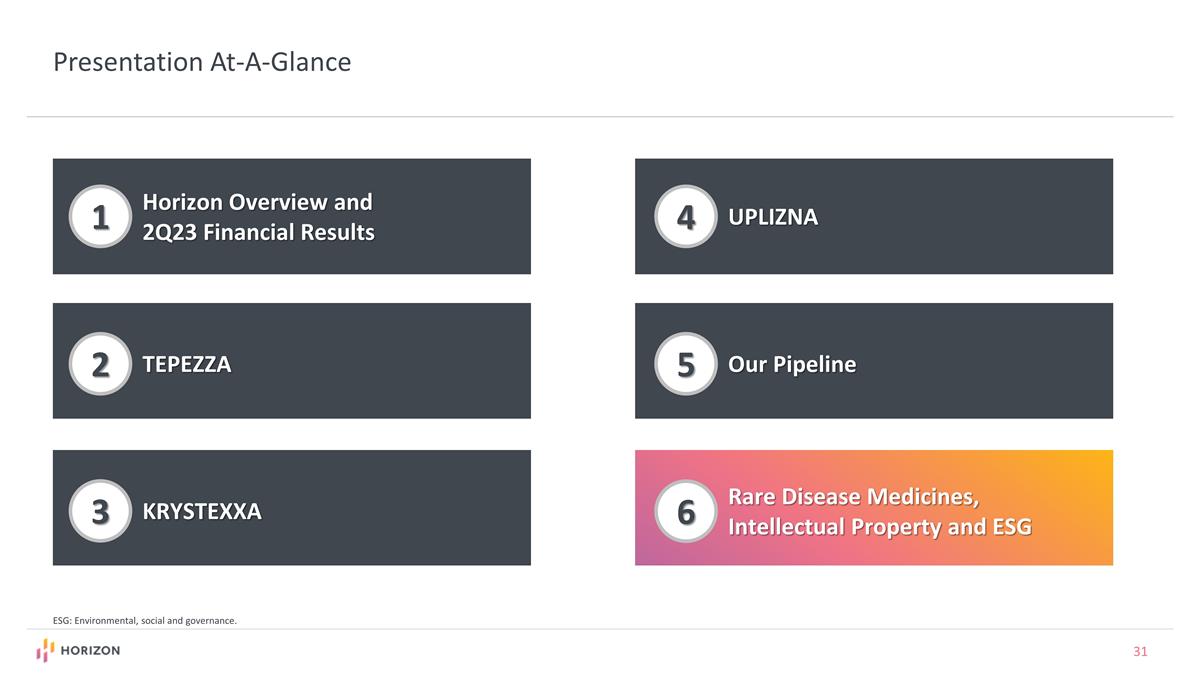Open the UPLIZNA section label
1200x675 pixels.
click(x=773, y=217)
